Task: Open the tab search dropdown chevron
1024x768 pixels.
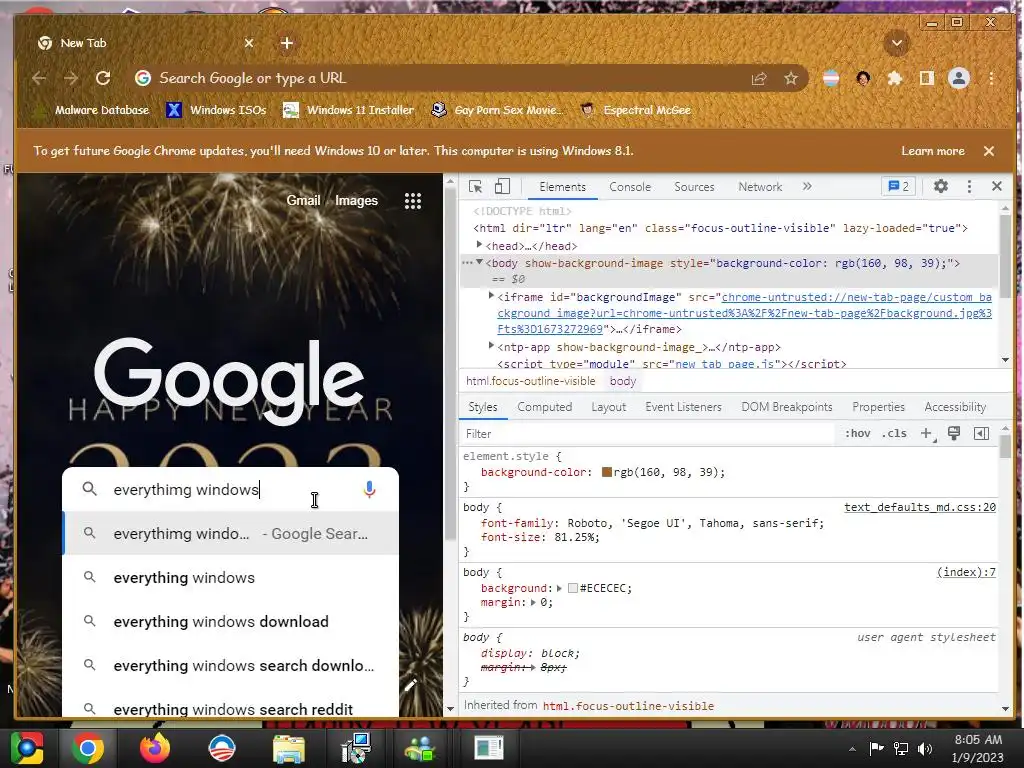Action: click(897, 43)
